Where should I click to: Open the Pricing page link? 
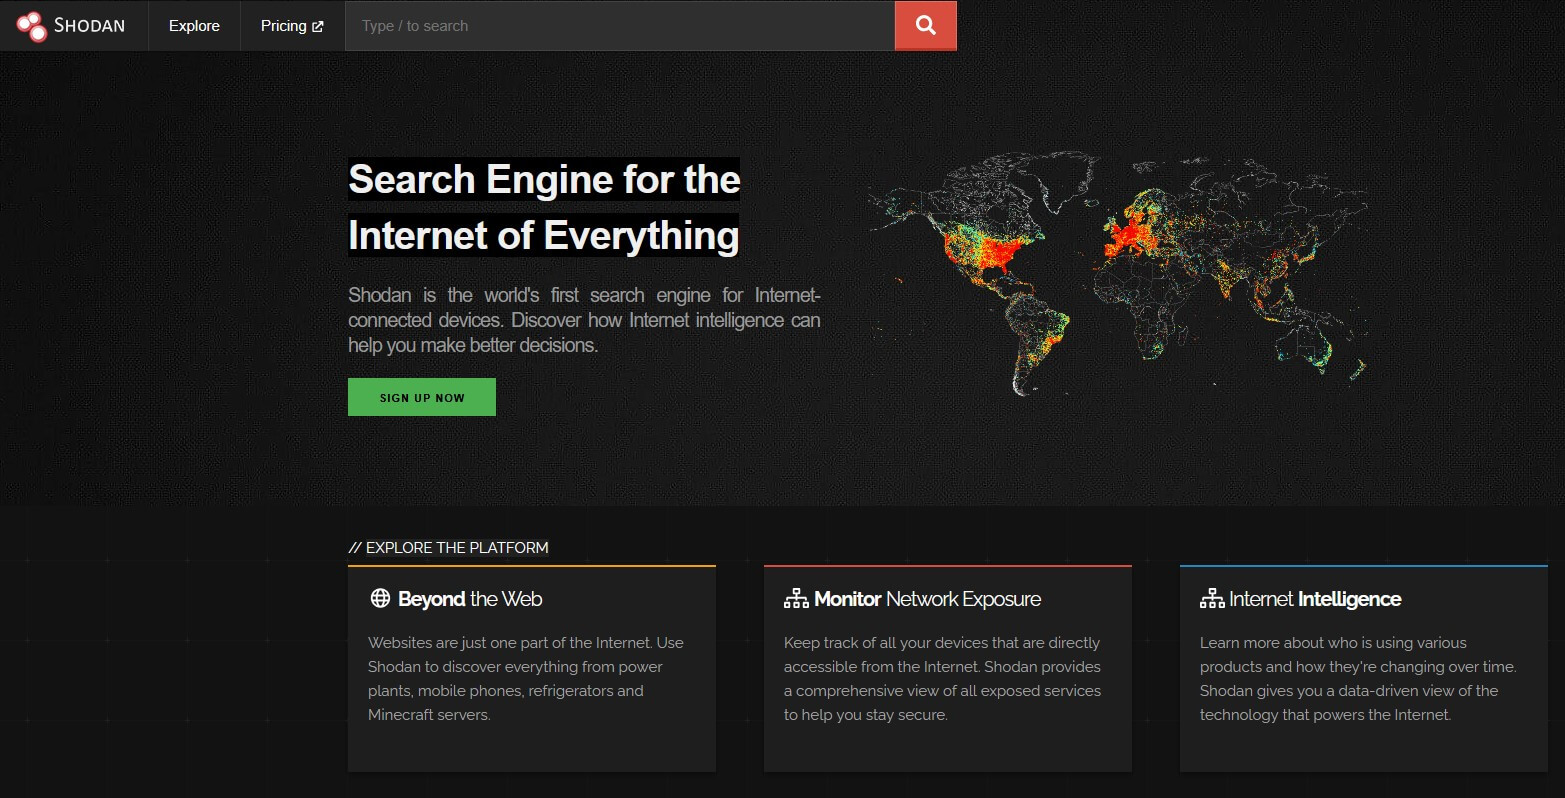pyautogui.click(x=292, y=26)
